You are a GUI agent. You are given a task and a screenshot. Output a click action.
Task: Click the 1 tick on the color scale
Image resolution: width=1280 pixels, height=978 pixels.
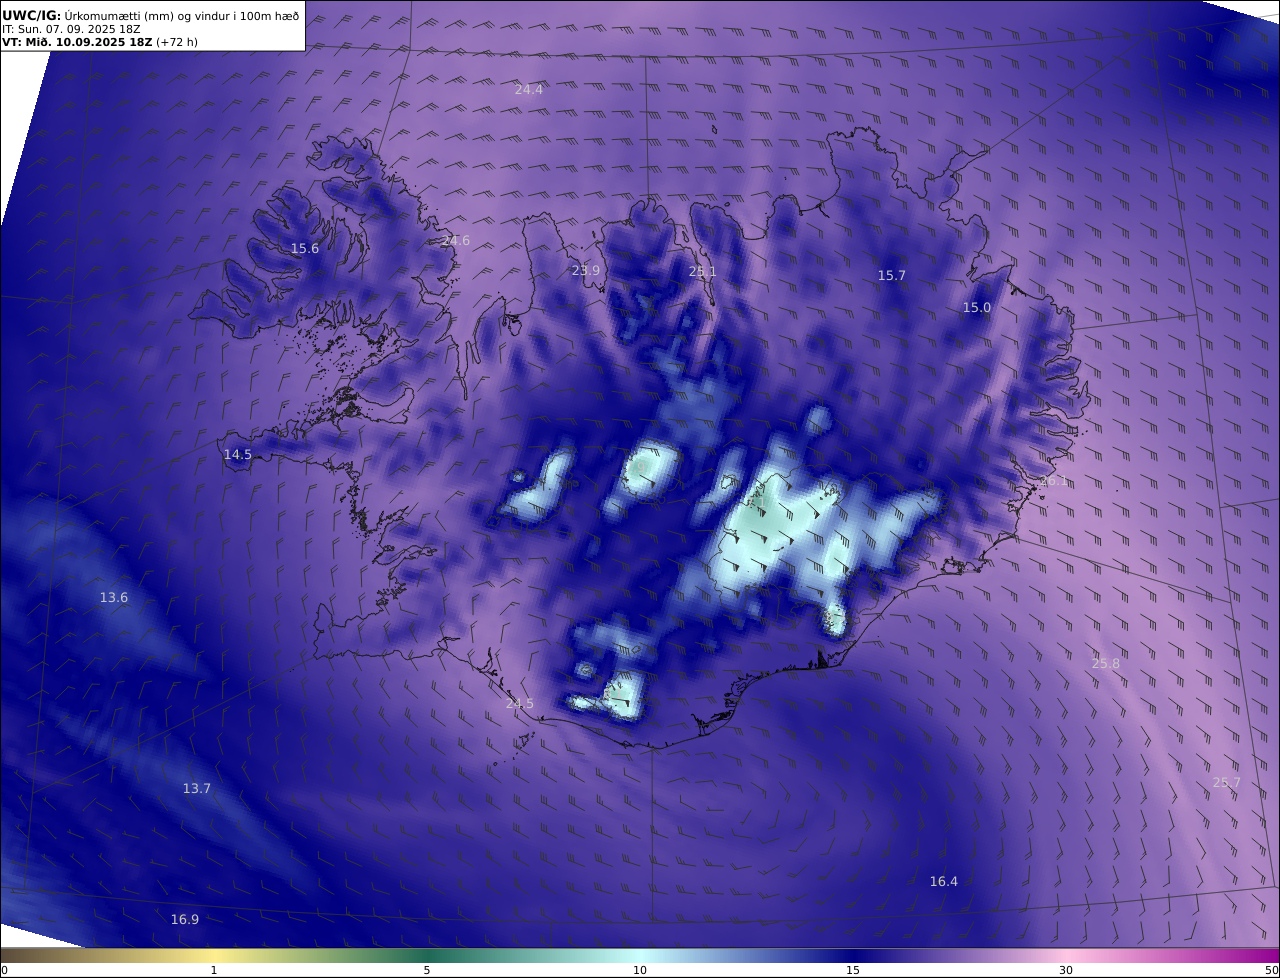tap(214, 970)
